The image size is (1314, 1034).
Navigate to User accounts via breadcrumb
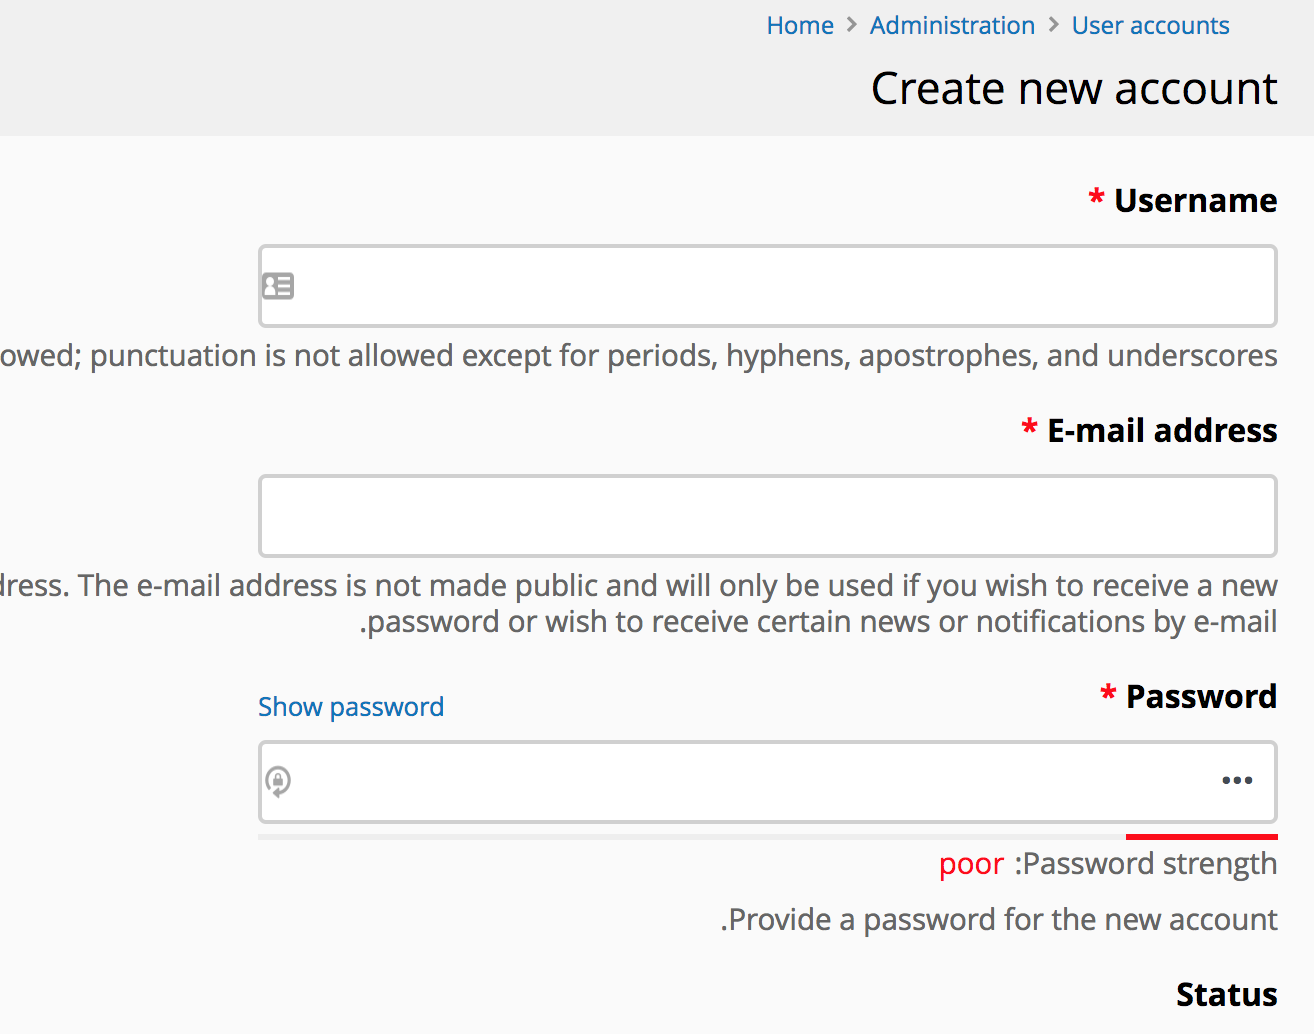(1150, 25)
